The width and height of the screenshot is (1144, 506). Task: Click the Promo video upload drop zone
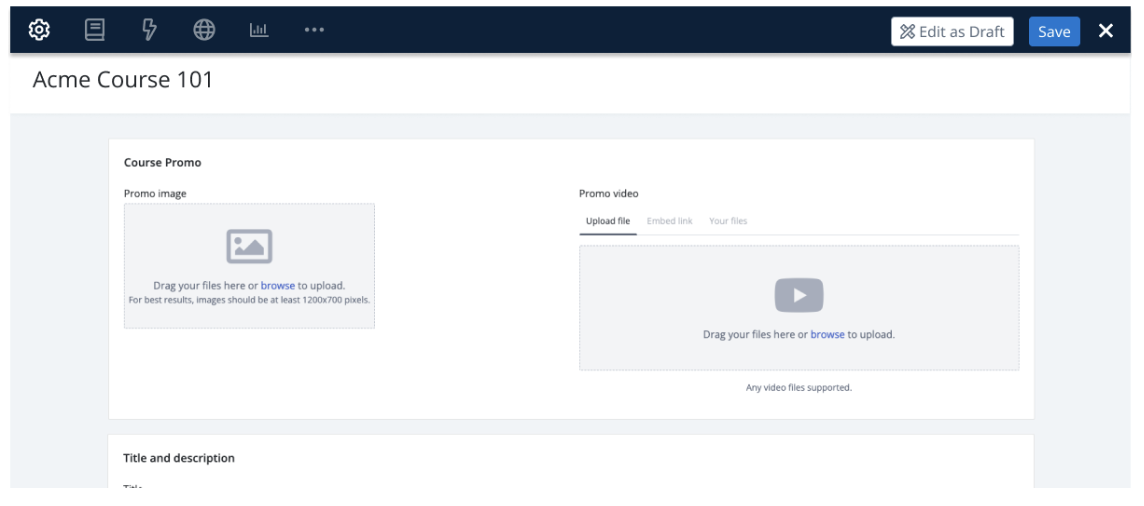coord(799,355)
